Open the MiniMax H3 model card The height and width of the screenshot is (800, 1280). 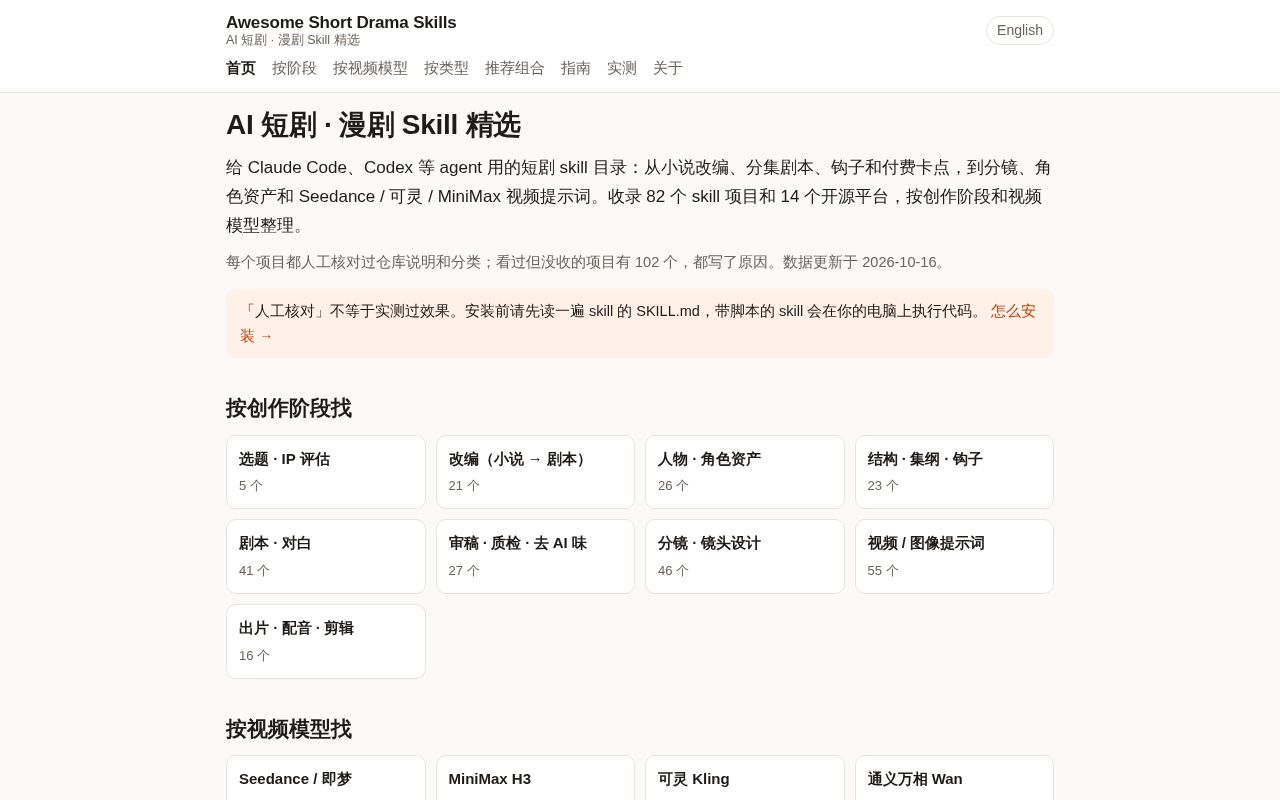535,778
